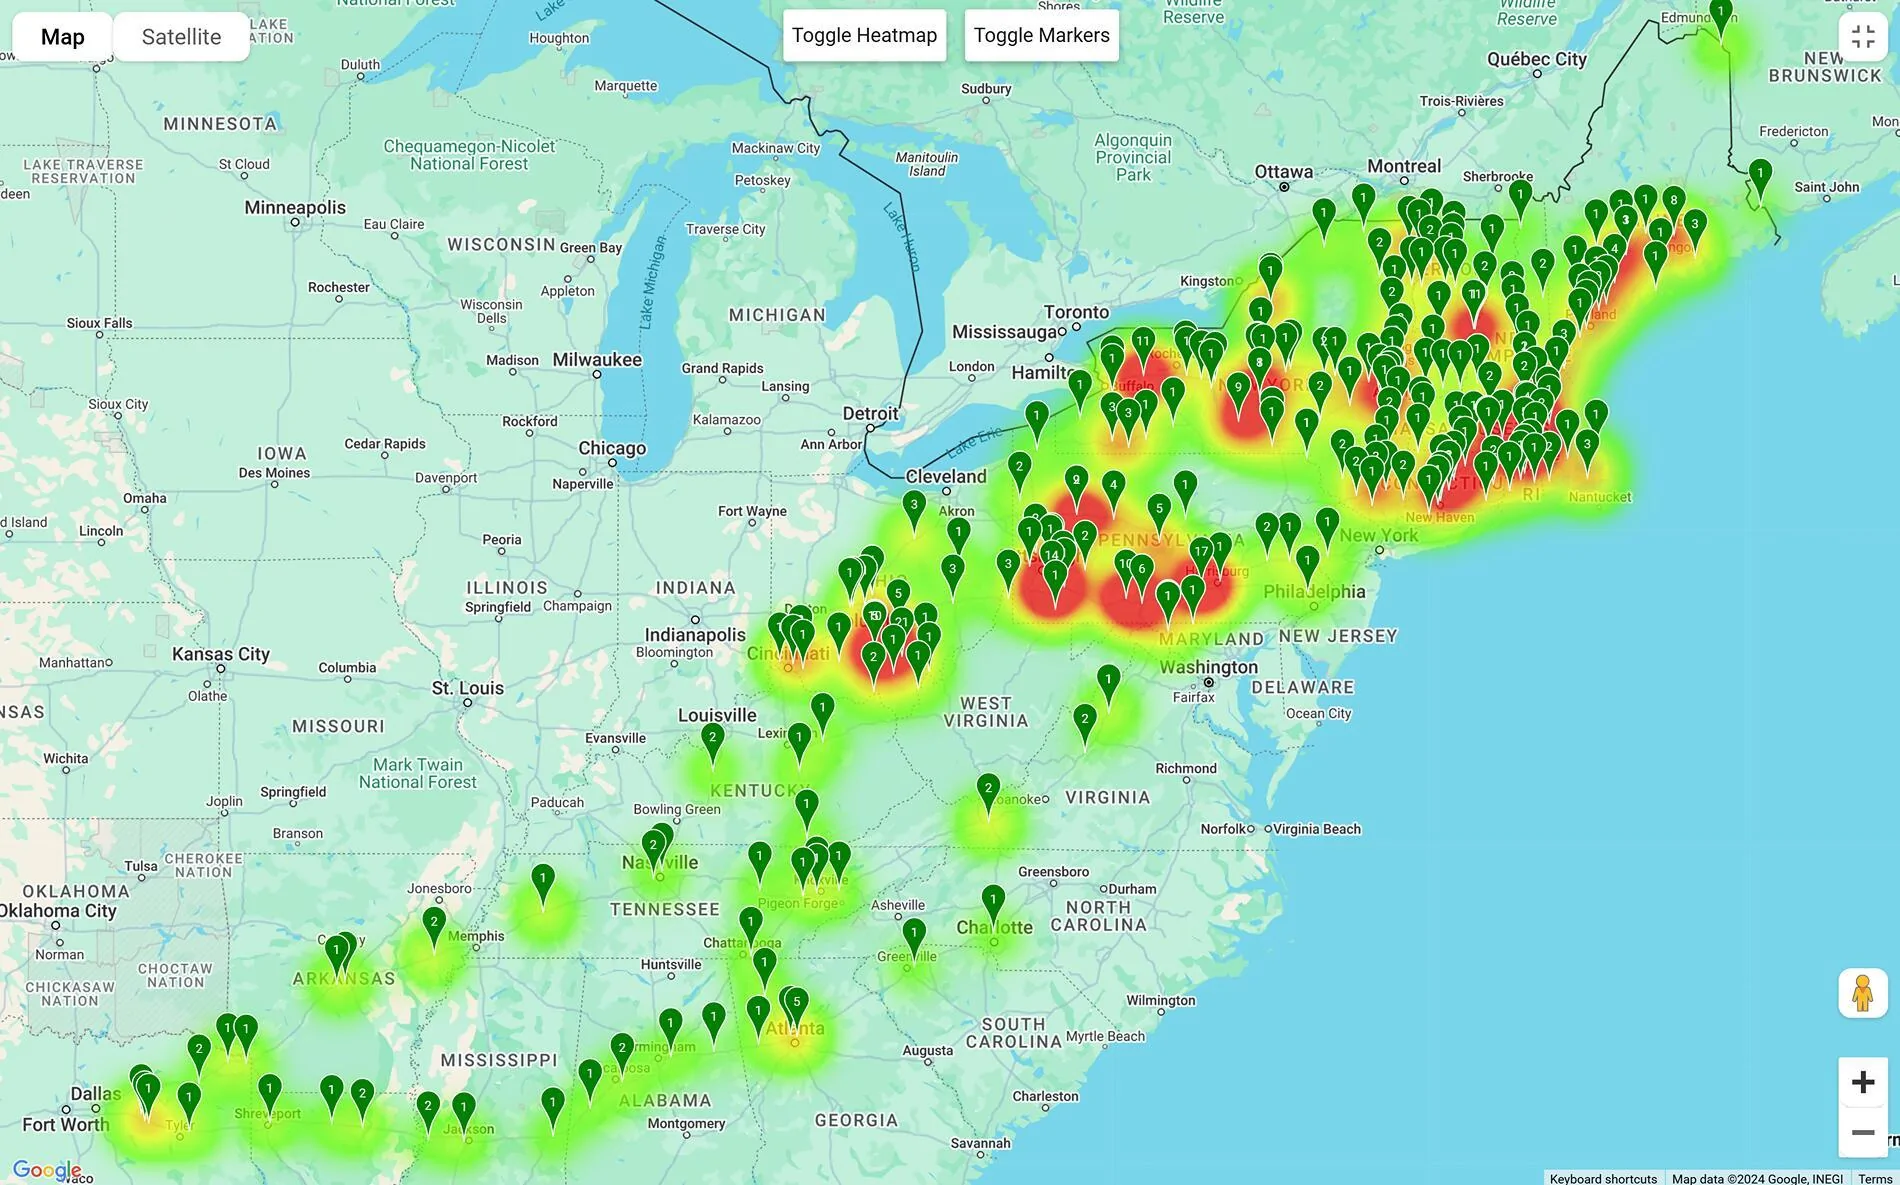Select the marker 1 above Chattanooga
The image size is (1900, 1185).
[750, 927]
